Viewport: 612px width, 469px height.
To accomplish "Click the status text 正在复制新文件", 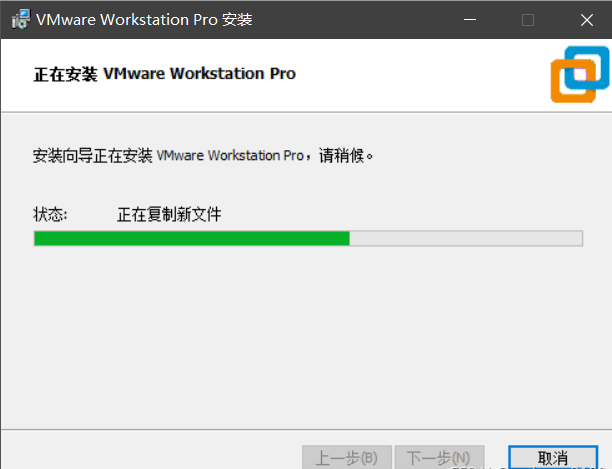I will [x=169, y=214].
